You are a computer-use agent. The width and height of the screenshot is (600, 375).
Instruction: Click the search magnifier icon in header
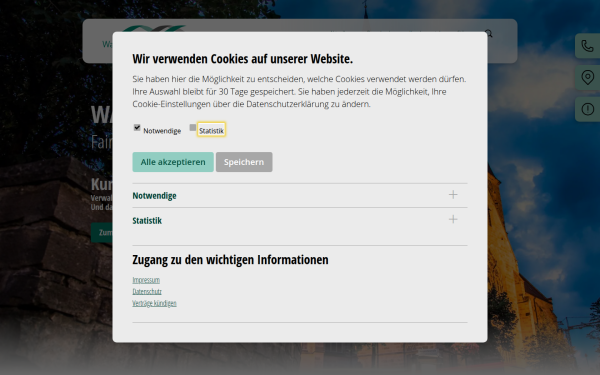tap(489, 34)
